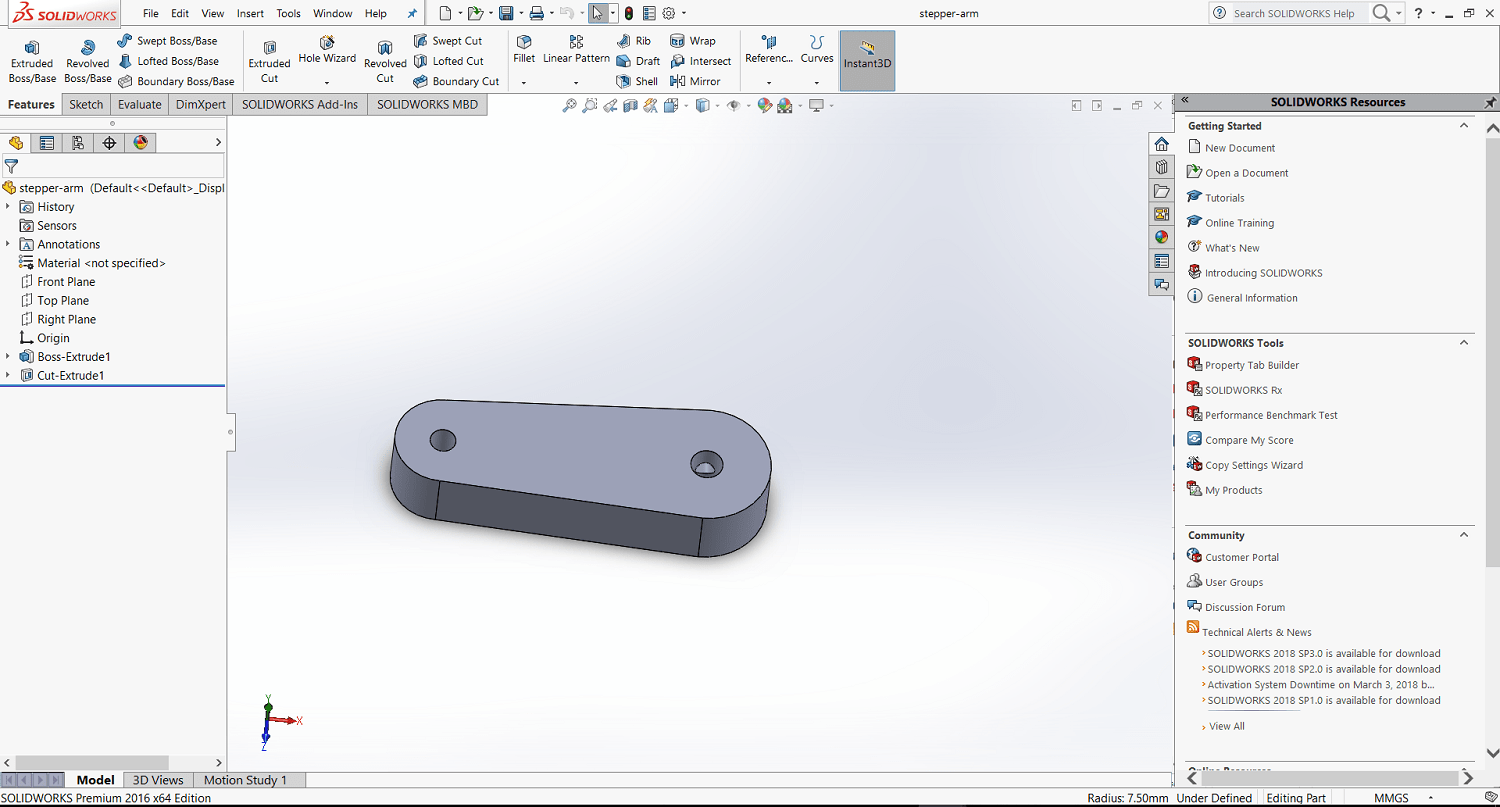Open the Hole Wizard tool
This screenshot has width=1500, height=807.
pyautogui.click(x=327, y=50)
